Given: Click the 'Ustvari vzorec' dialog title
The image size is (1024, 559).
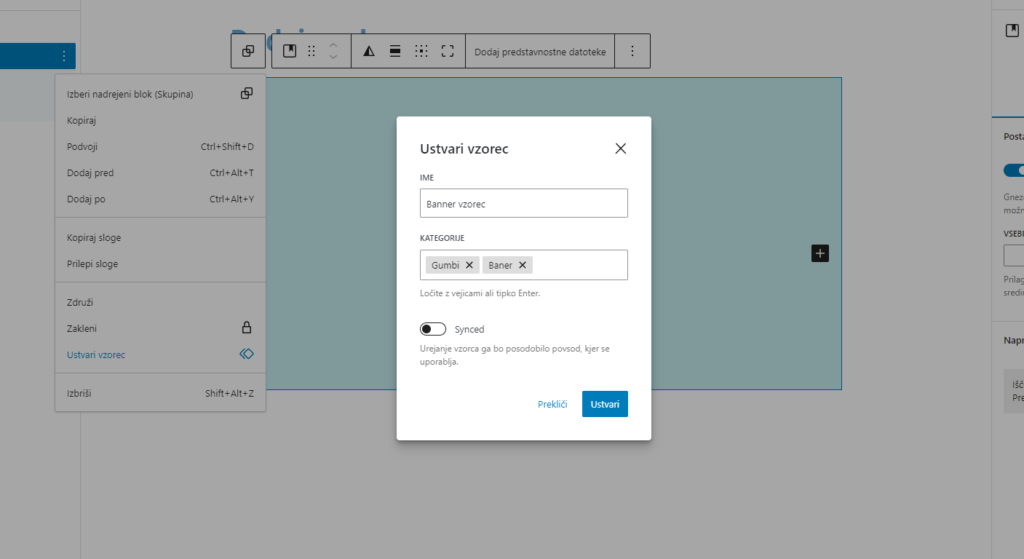Looking at the screenshot, I should pyautogui.click(x=464, y=149).
